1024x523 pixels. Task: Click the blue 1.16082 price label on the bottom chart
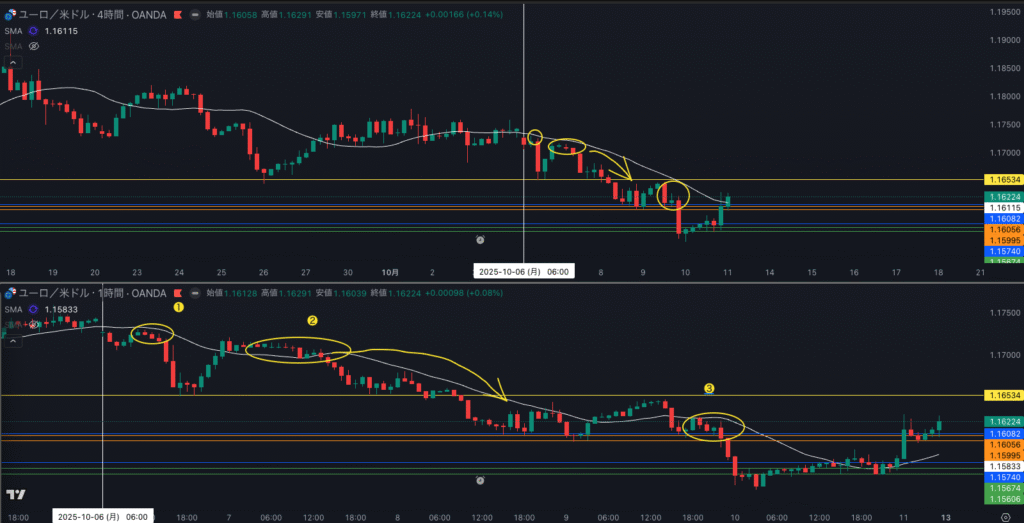pyautogui.click(x=1003, y=434)
